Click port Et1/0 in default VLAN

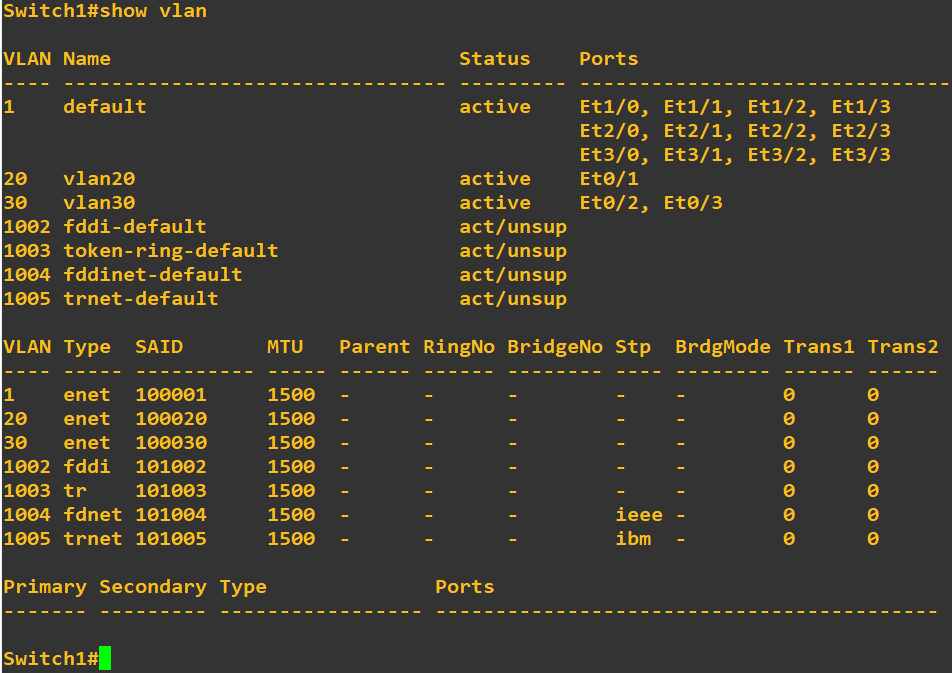click(x=609, y=107)
